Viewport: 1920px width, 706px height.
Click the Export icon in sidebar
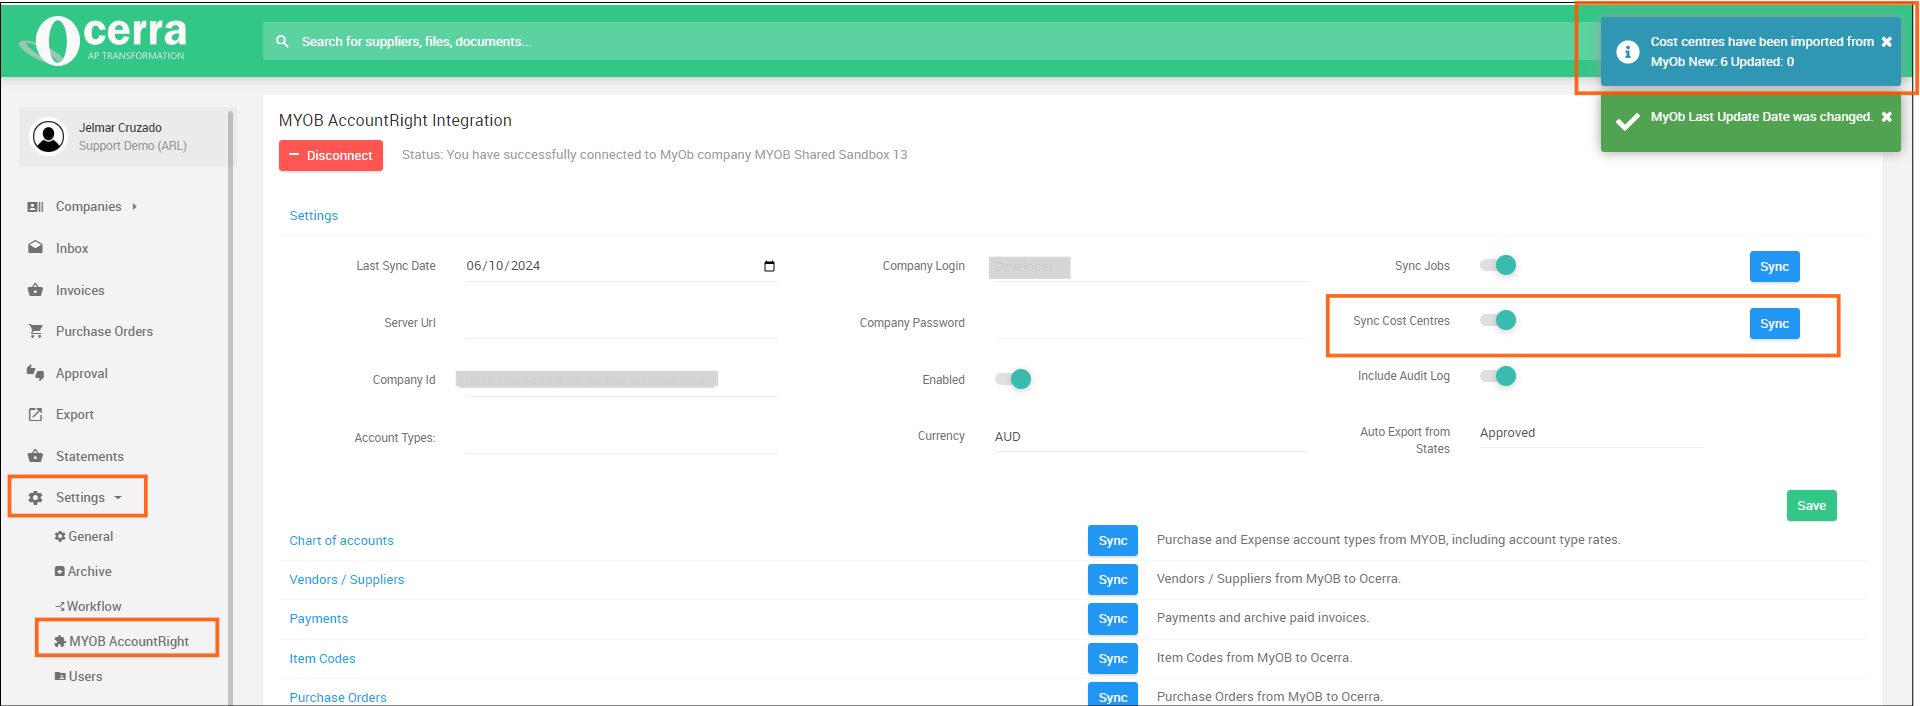click(x=35, y=414)
